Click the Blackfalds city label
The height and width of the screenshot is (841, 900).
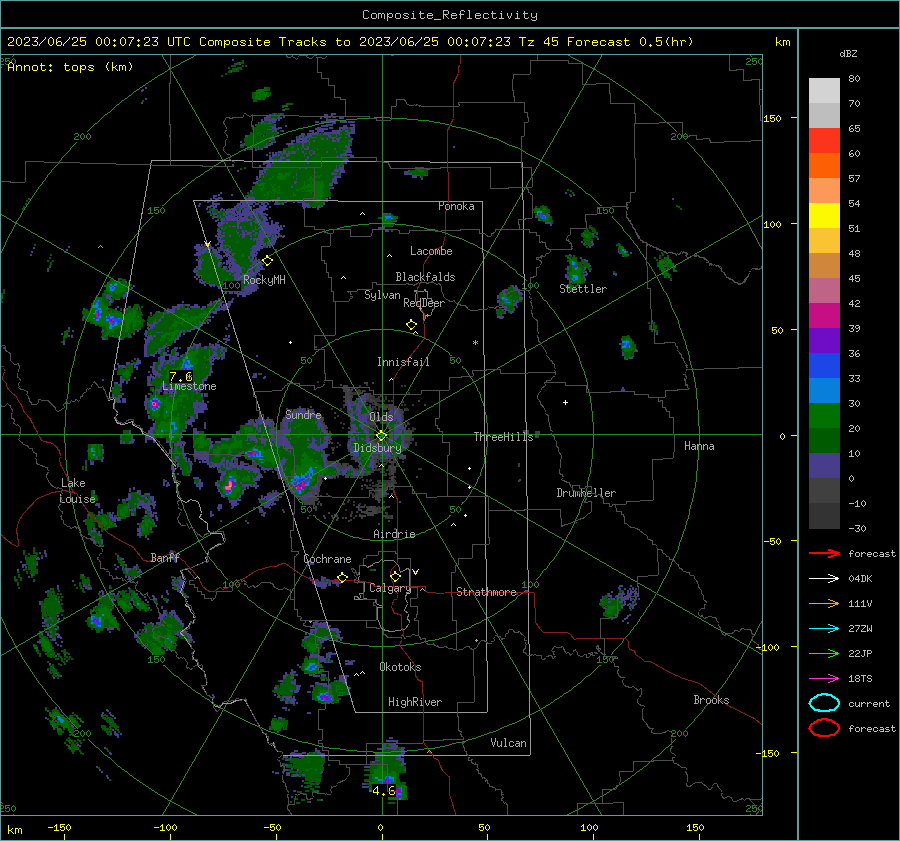pos(425,277)
